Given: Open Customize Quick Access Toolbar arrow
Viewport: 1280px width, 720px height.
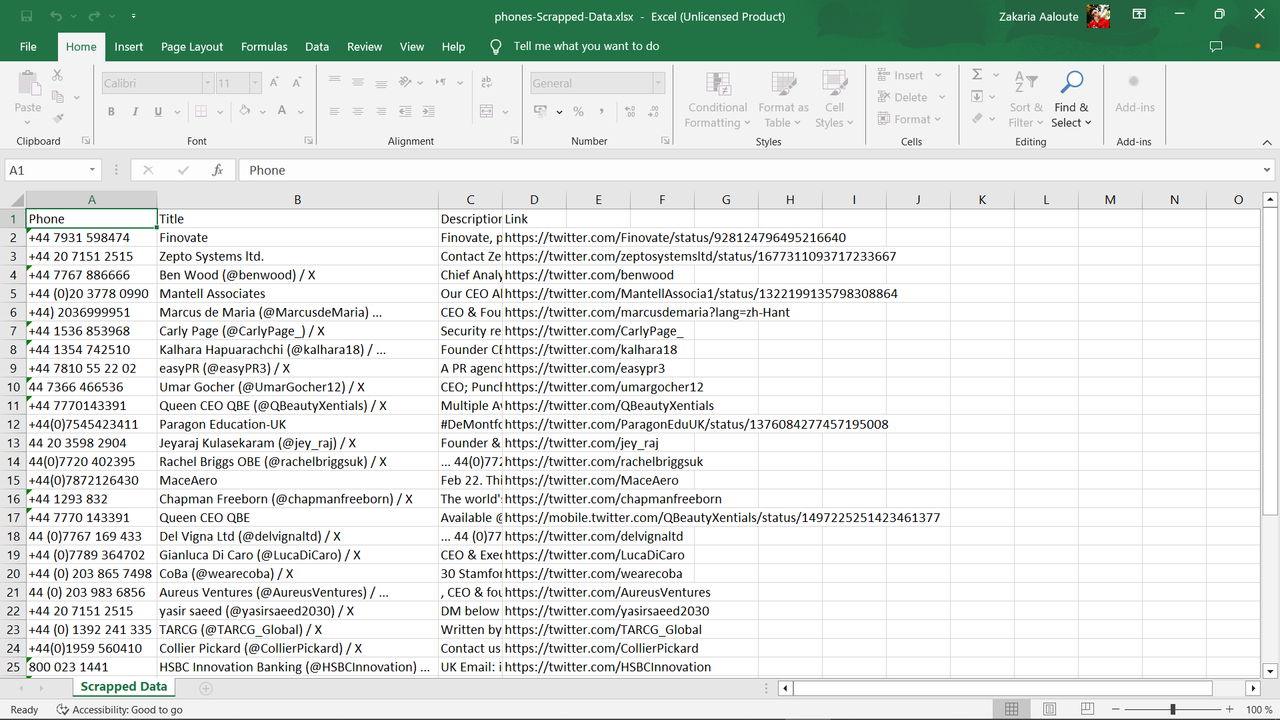Looking at the screenshot, I should pyautogui.click(x=133, y=17).
